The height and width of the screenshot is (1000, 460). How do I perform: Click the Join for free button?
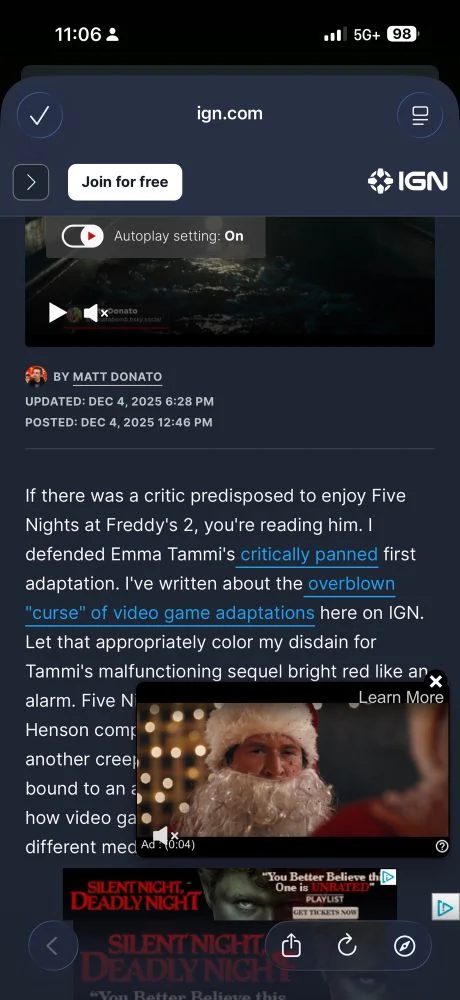coord(125,182)
